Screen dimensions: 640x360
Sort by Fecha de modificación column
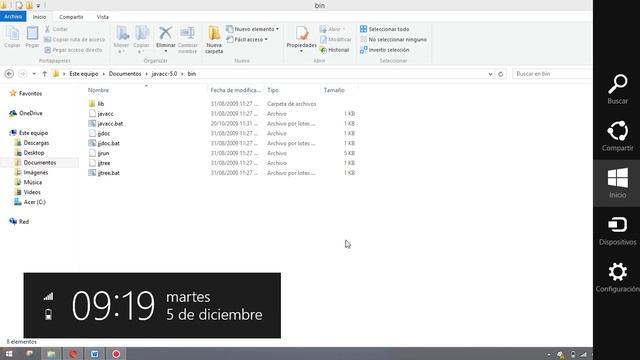pyautogui.click(x=236, y=90)
